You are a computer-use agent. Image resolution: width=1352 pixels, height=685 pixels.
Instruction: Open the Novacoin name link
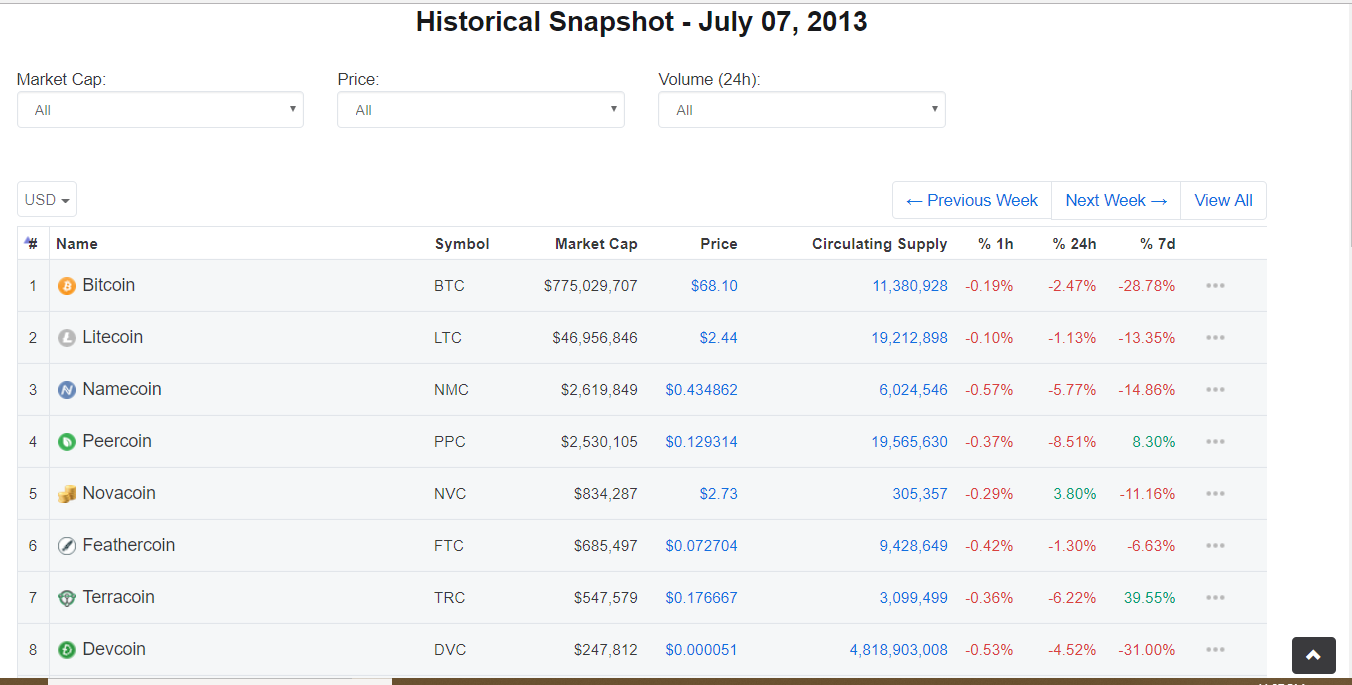(x=119, y=493)
